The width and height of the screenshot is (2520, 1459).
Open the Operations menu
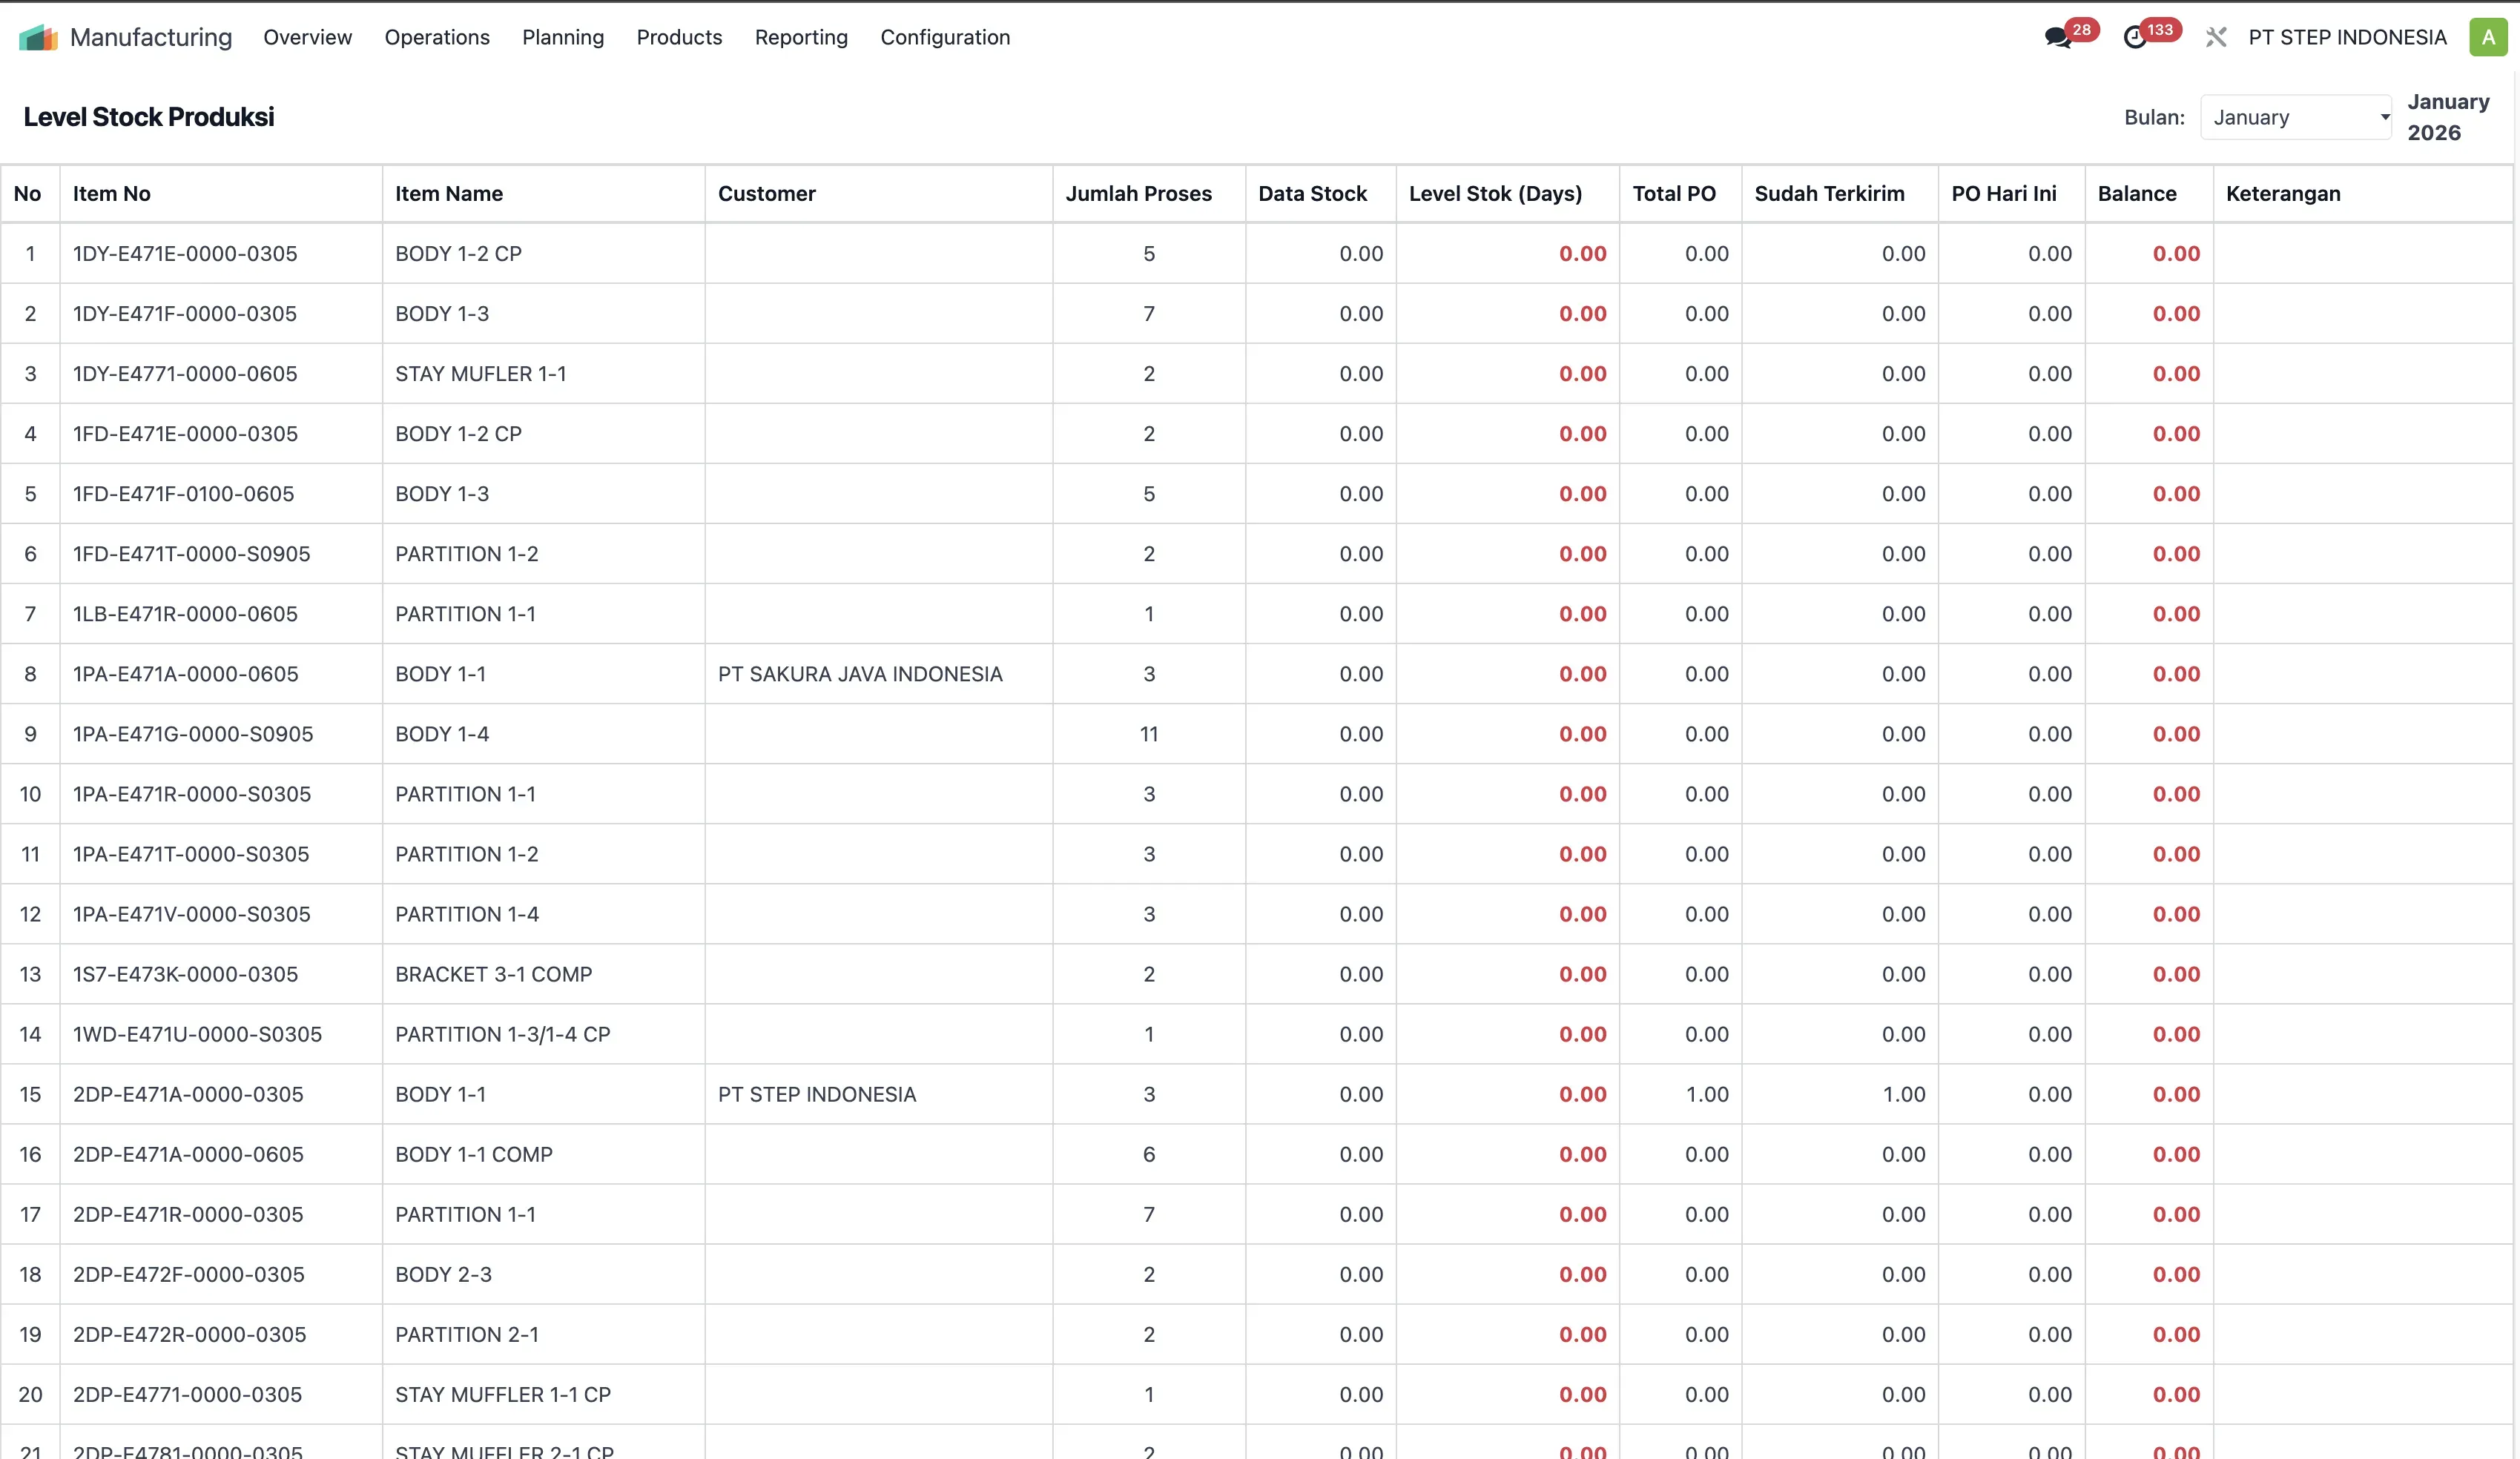[437, 37]
